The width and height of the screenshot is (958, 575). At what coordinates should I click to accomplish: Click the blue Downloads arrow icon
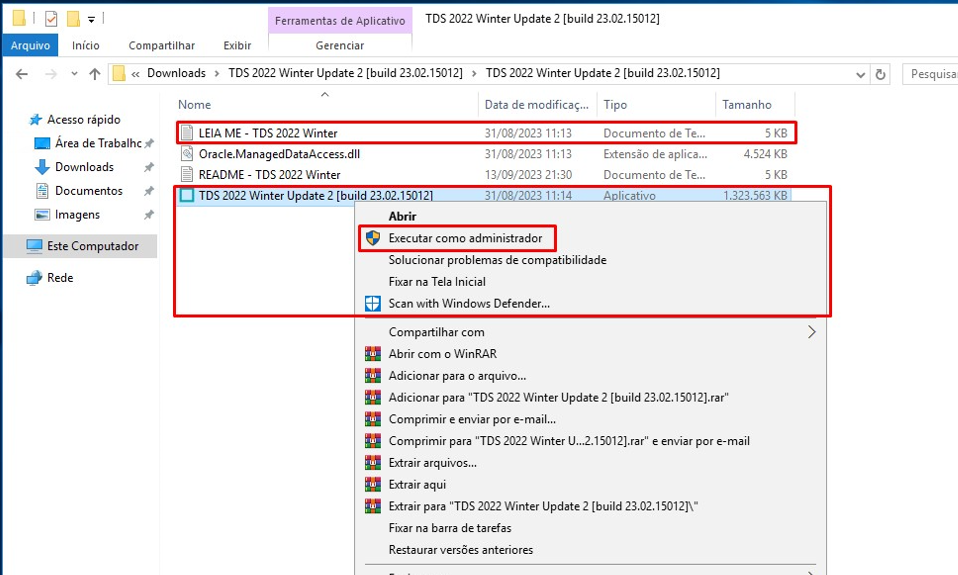(42, 167)
